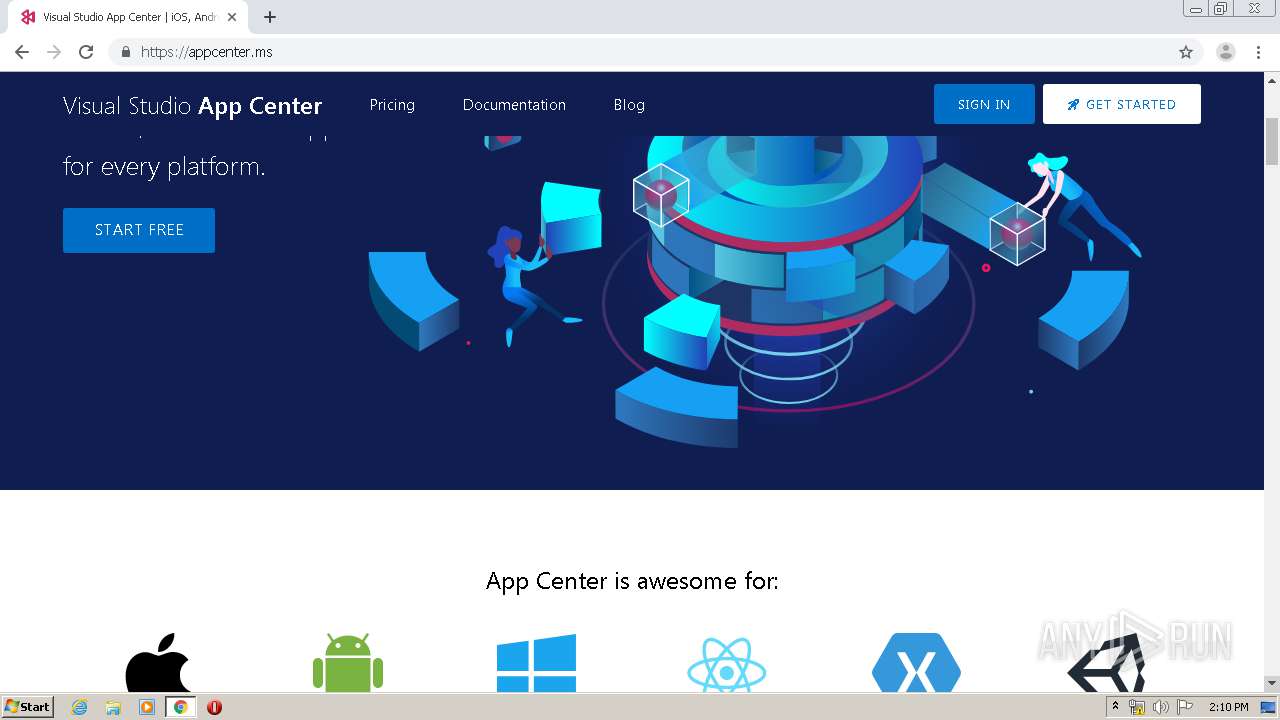
Task: Open the Pricing page
Action: click(x=392, y=105)
